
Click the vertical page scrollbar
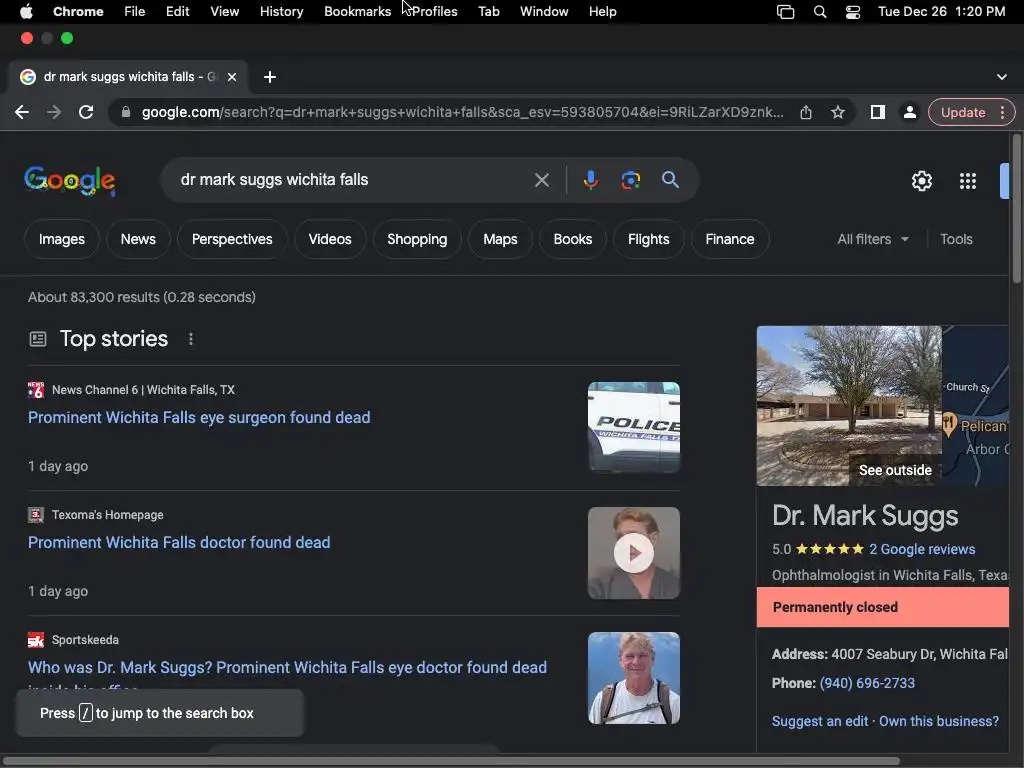(1016, 209)
